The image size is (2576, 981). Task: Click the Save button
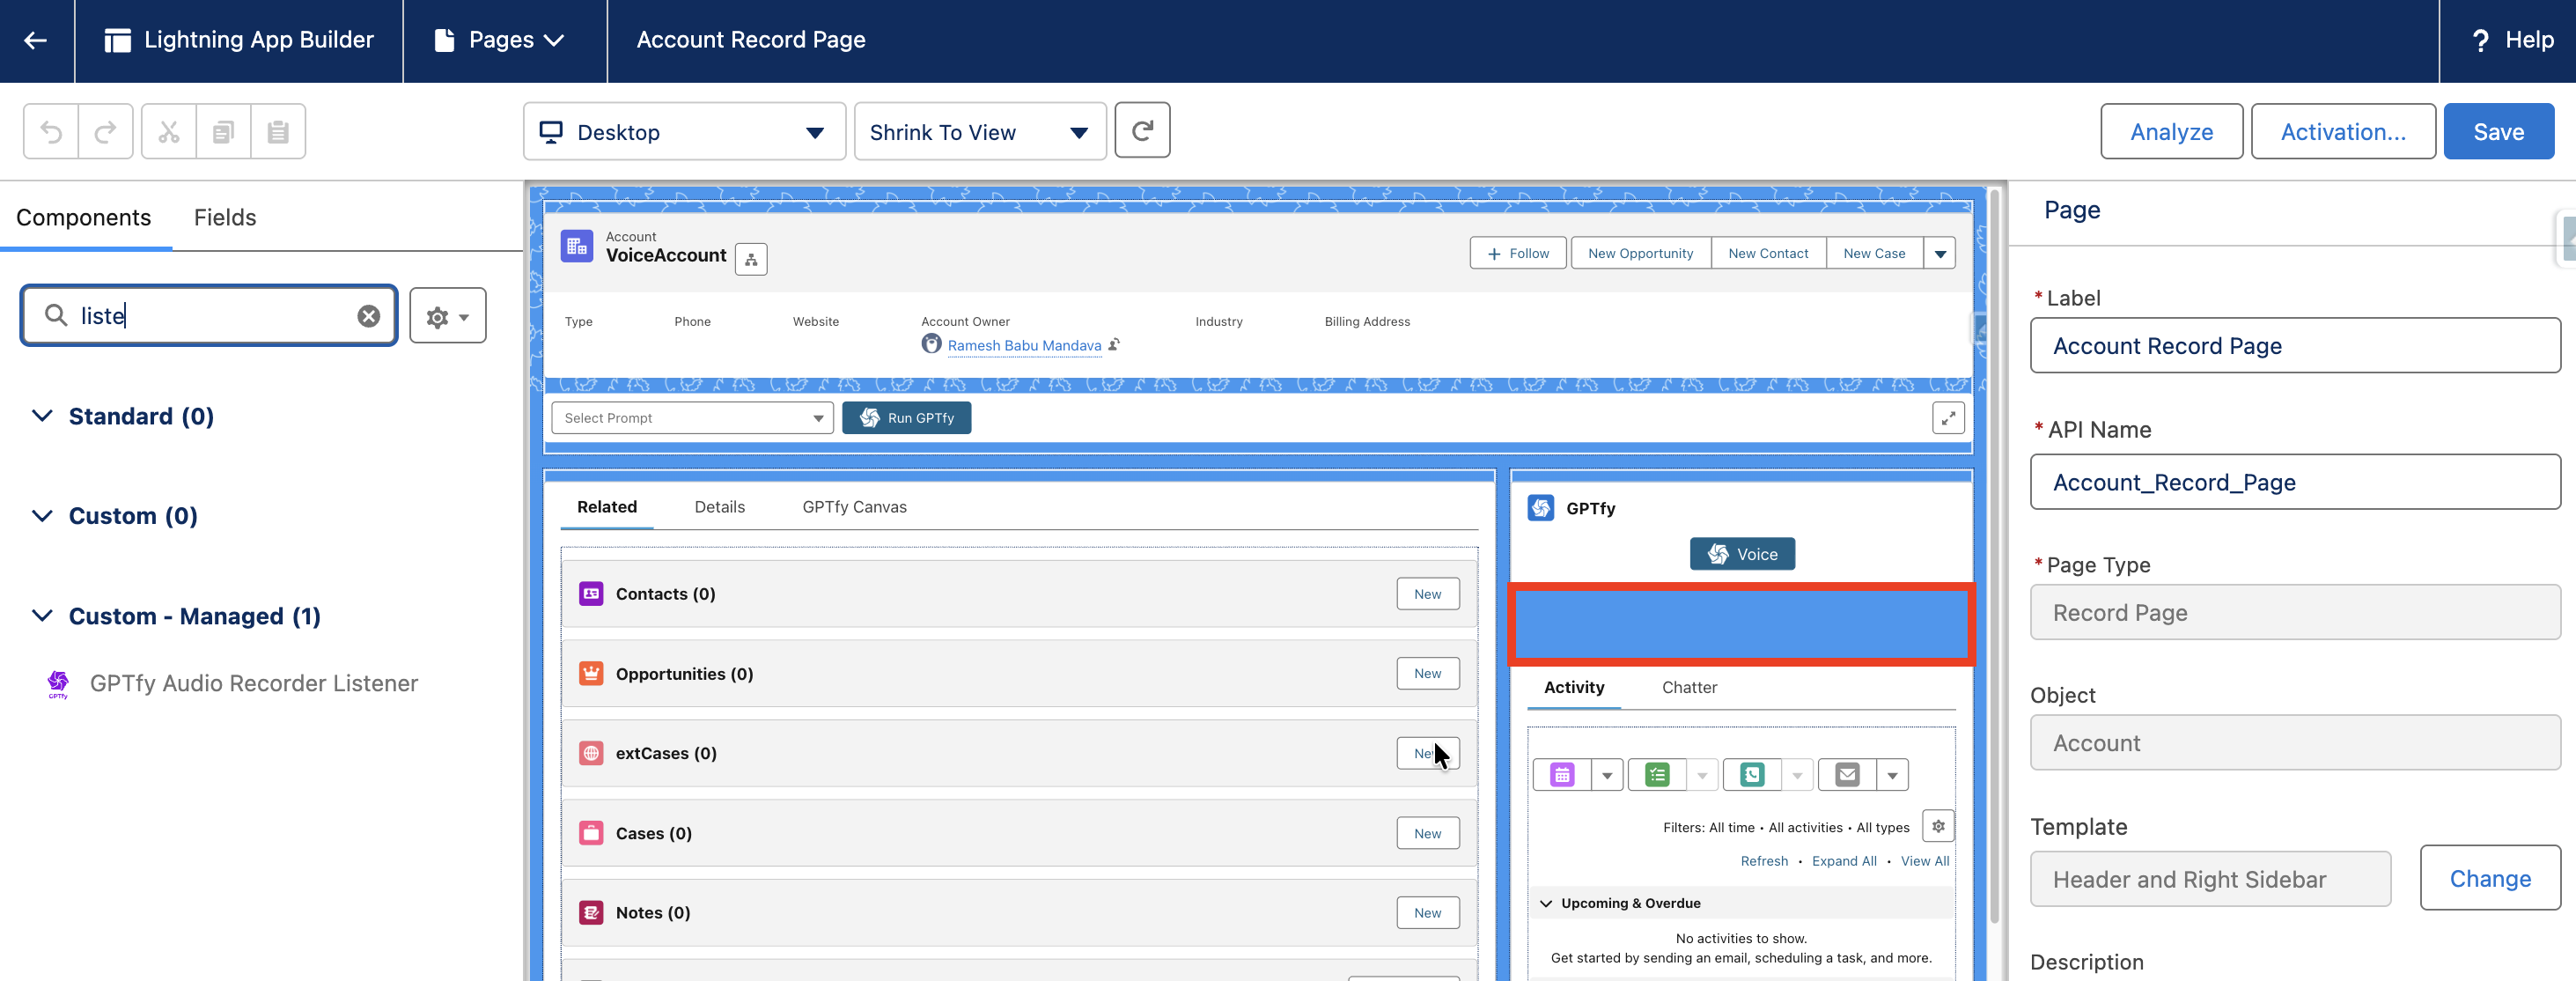pyautogui.click(x=2498, y=131)
